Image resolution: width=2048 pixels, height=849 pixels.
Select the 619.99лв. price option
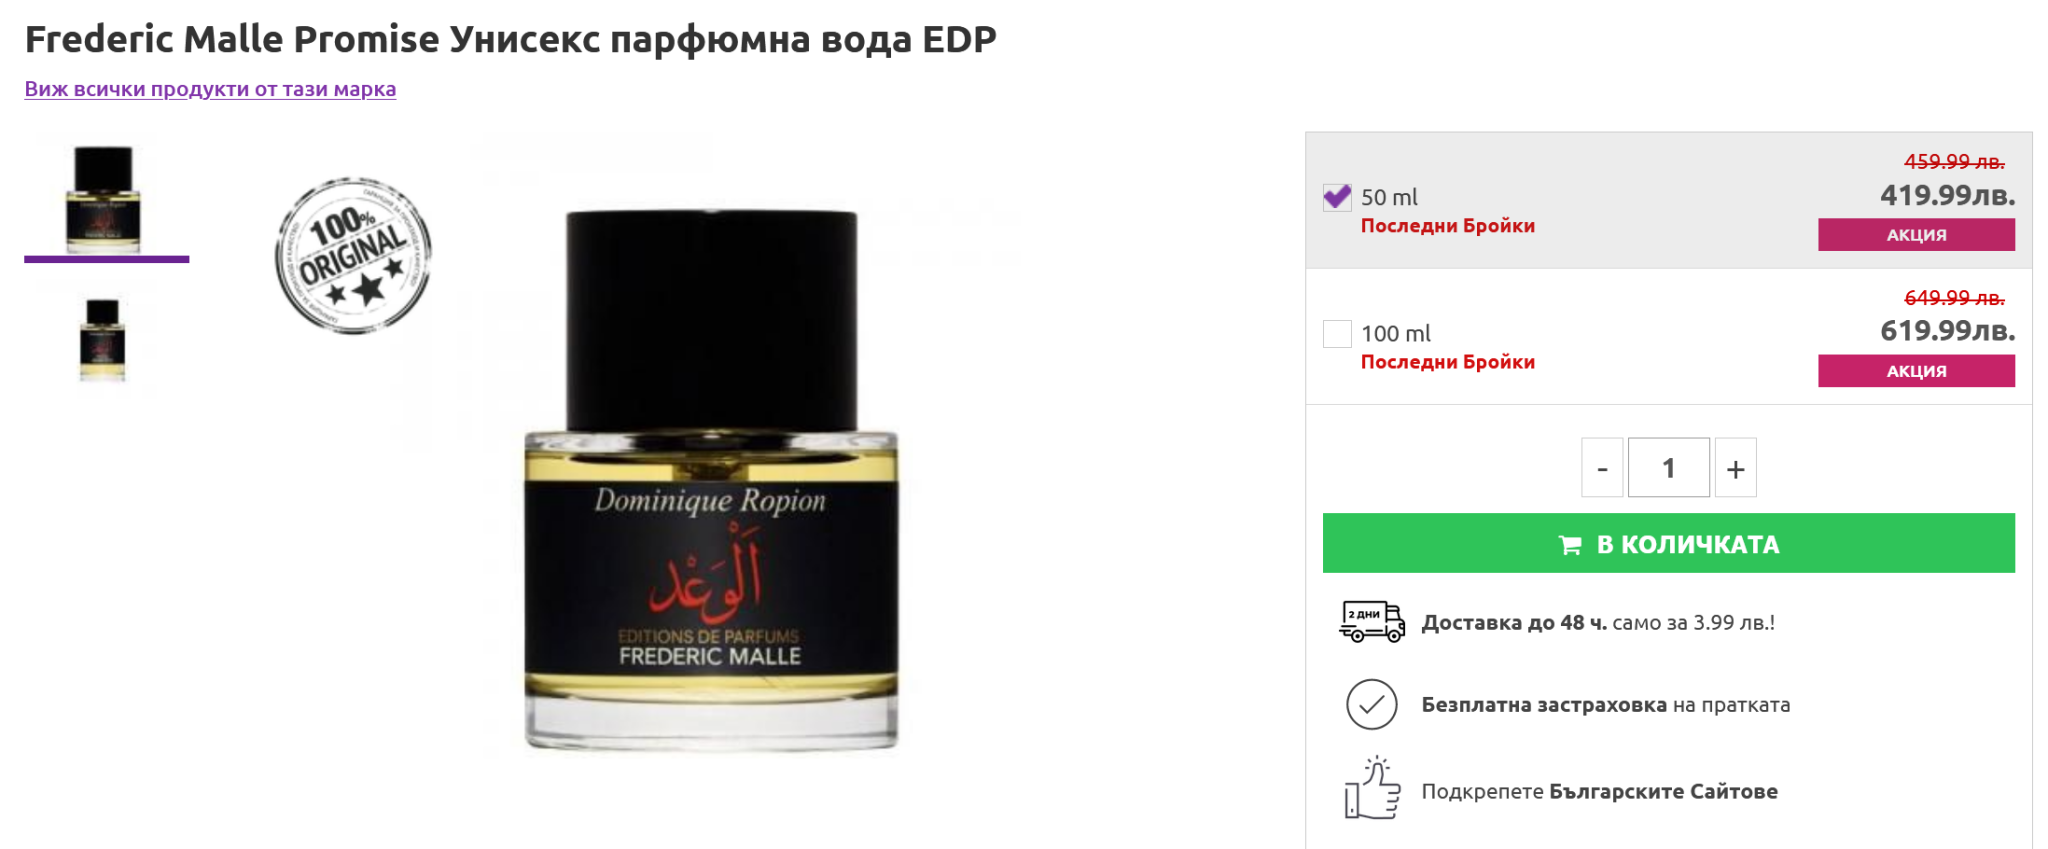coord(1947,331)
